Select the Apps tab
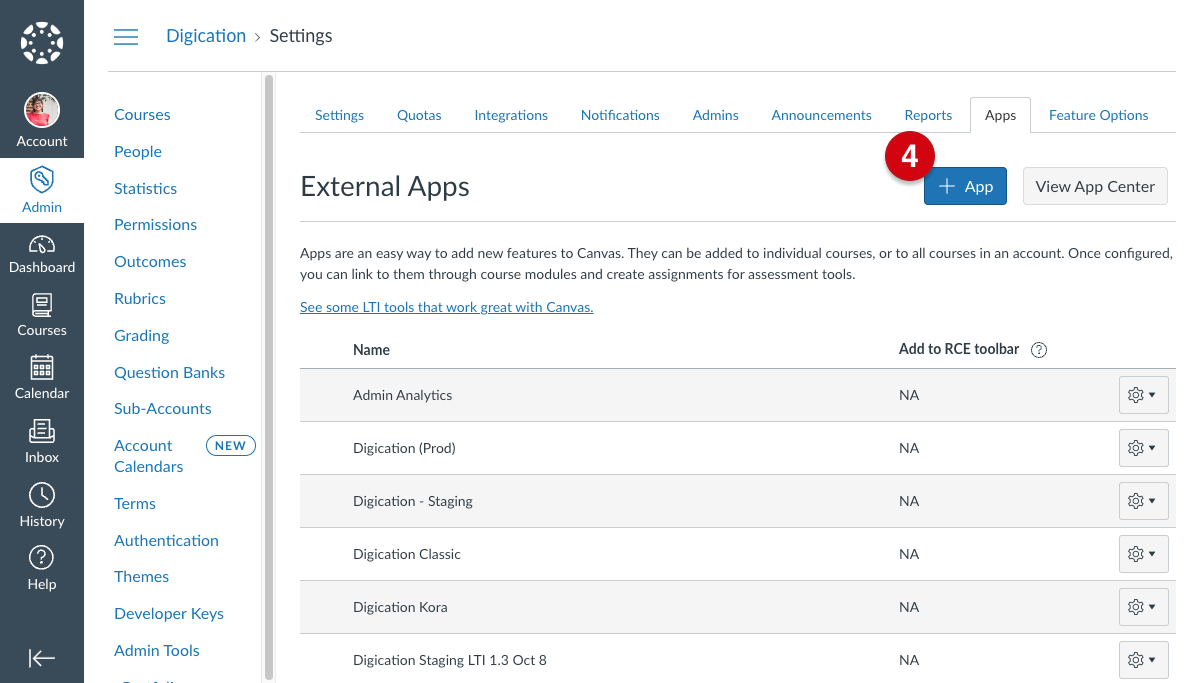The width and height of the screenshot is (1200, 683). (1000, 115)
